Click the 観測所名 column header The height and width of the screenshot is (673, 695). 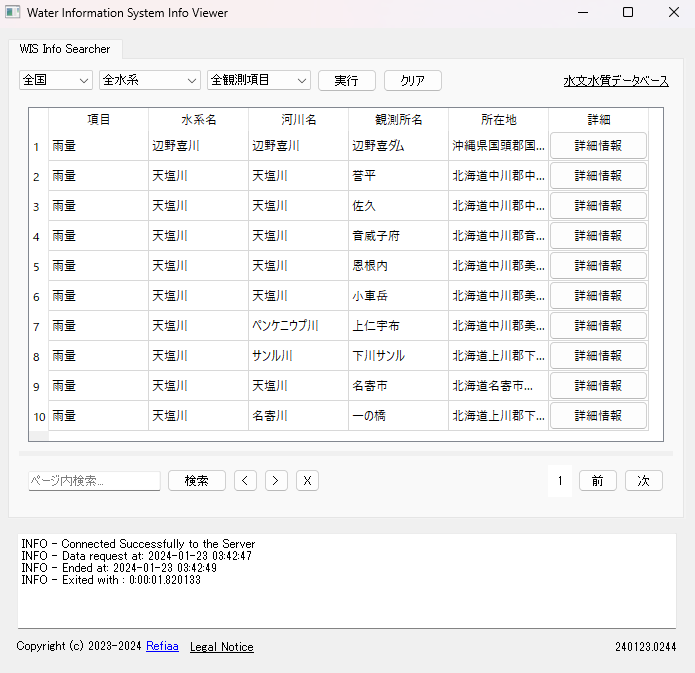[398, 120]
